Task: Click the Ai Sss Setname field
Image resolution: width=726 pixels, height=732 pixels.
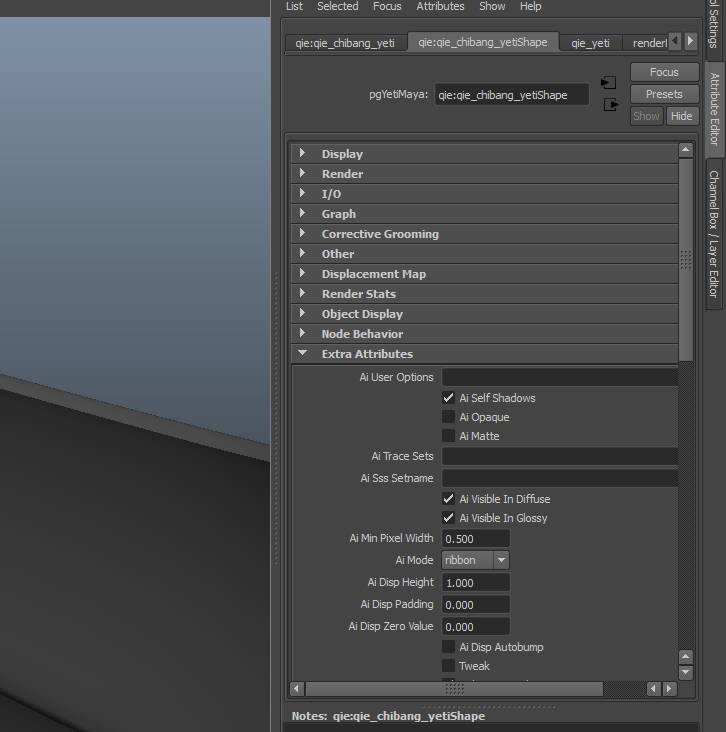Action: (560, 478)
